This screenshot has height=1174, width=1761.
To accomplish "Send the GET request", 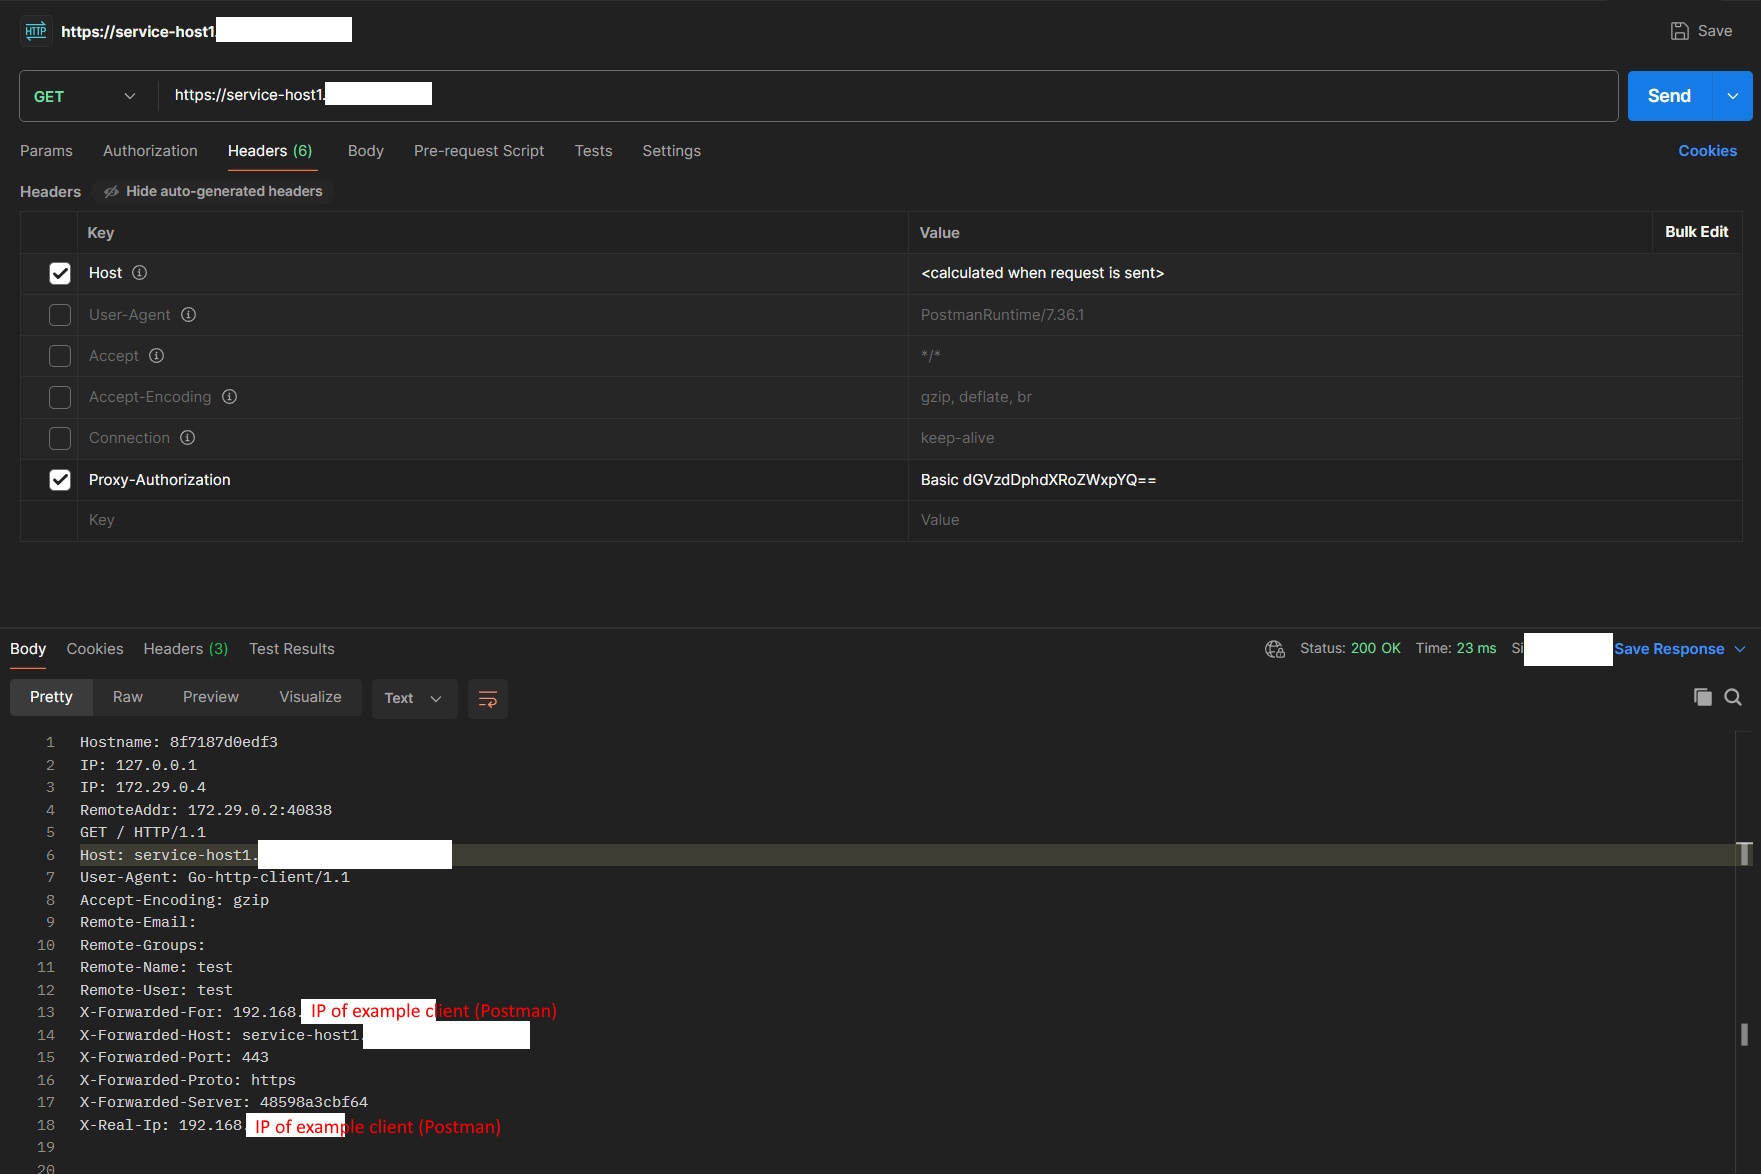I will pyautogui.click(x=1670, y=96).
